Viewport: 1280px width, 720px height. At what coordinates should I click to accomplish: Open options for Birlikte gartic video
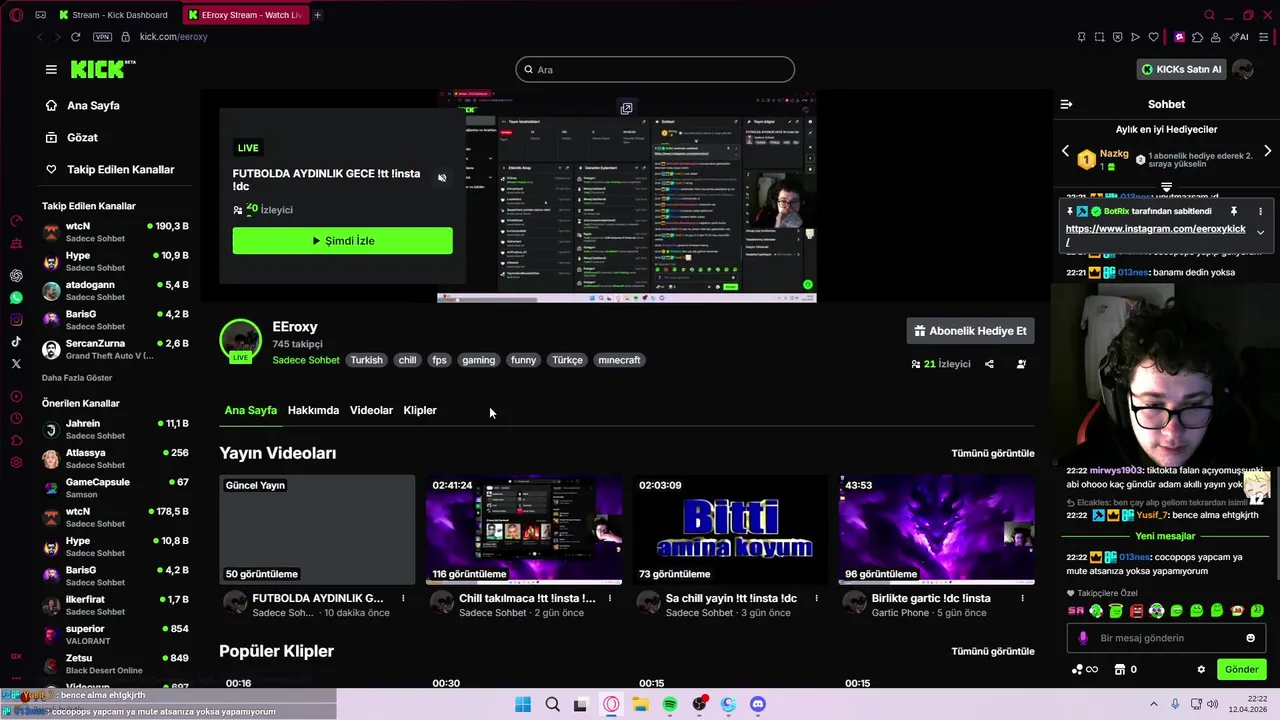(x=1022, y=598)
